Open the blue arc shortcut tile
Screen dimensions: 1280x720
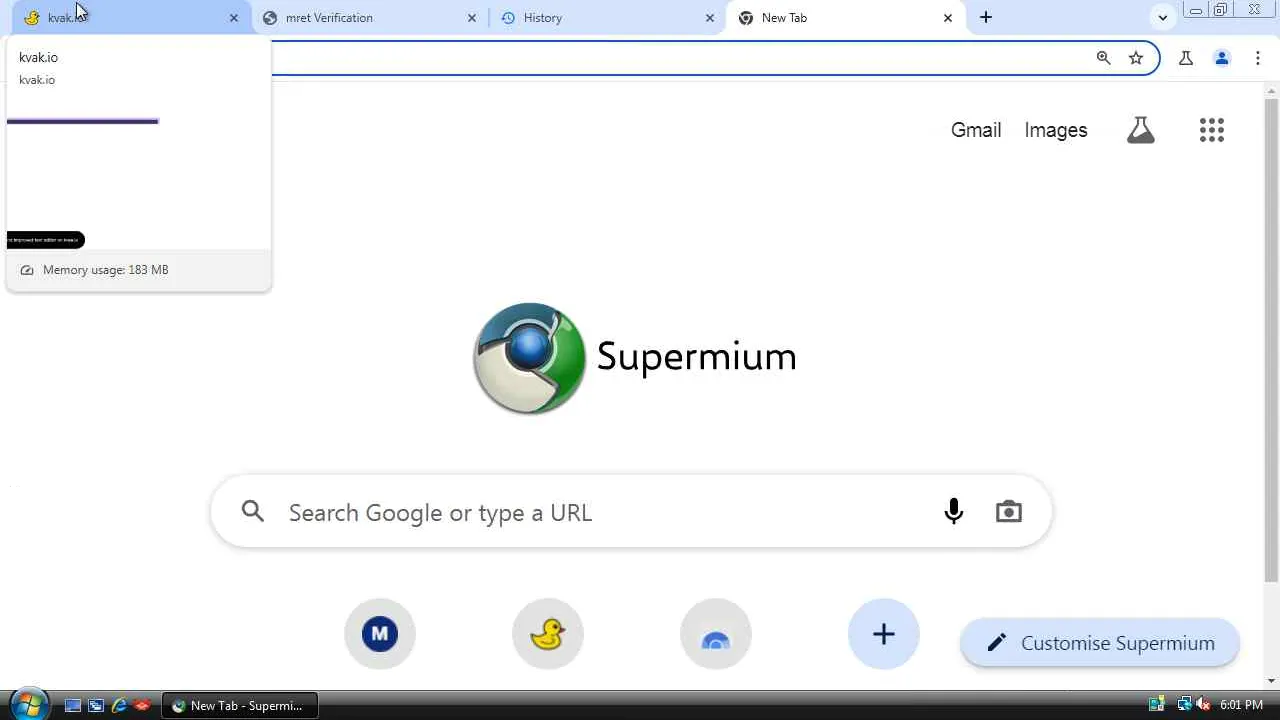716,634
